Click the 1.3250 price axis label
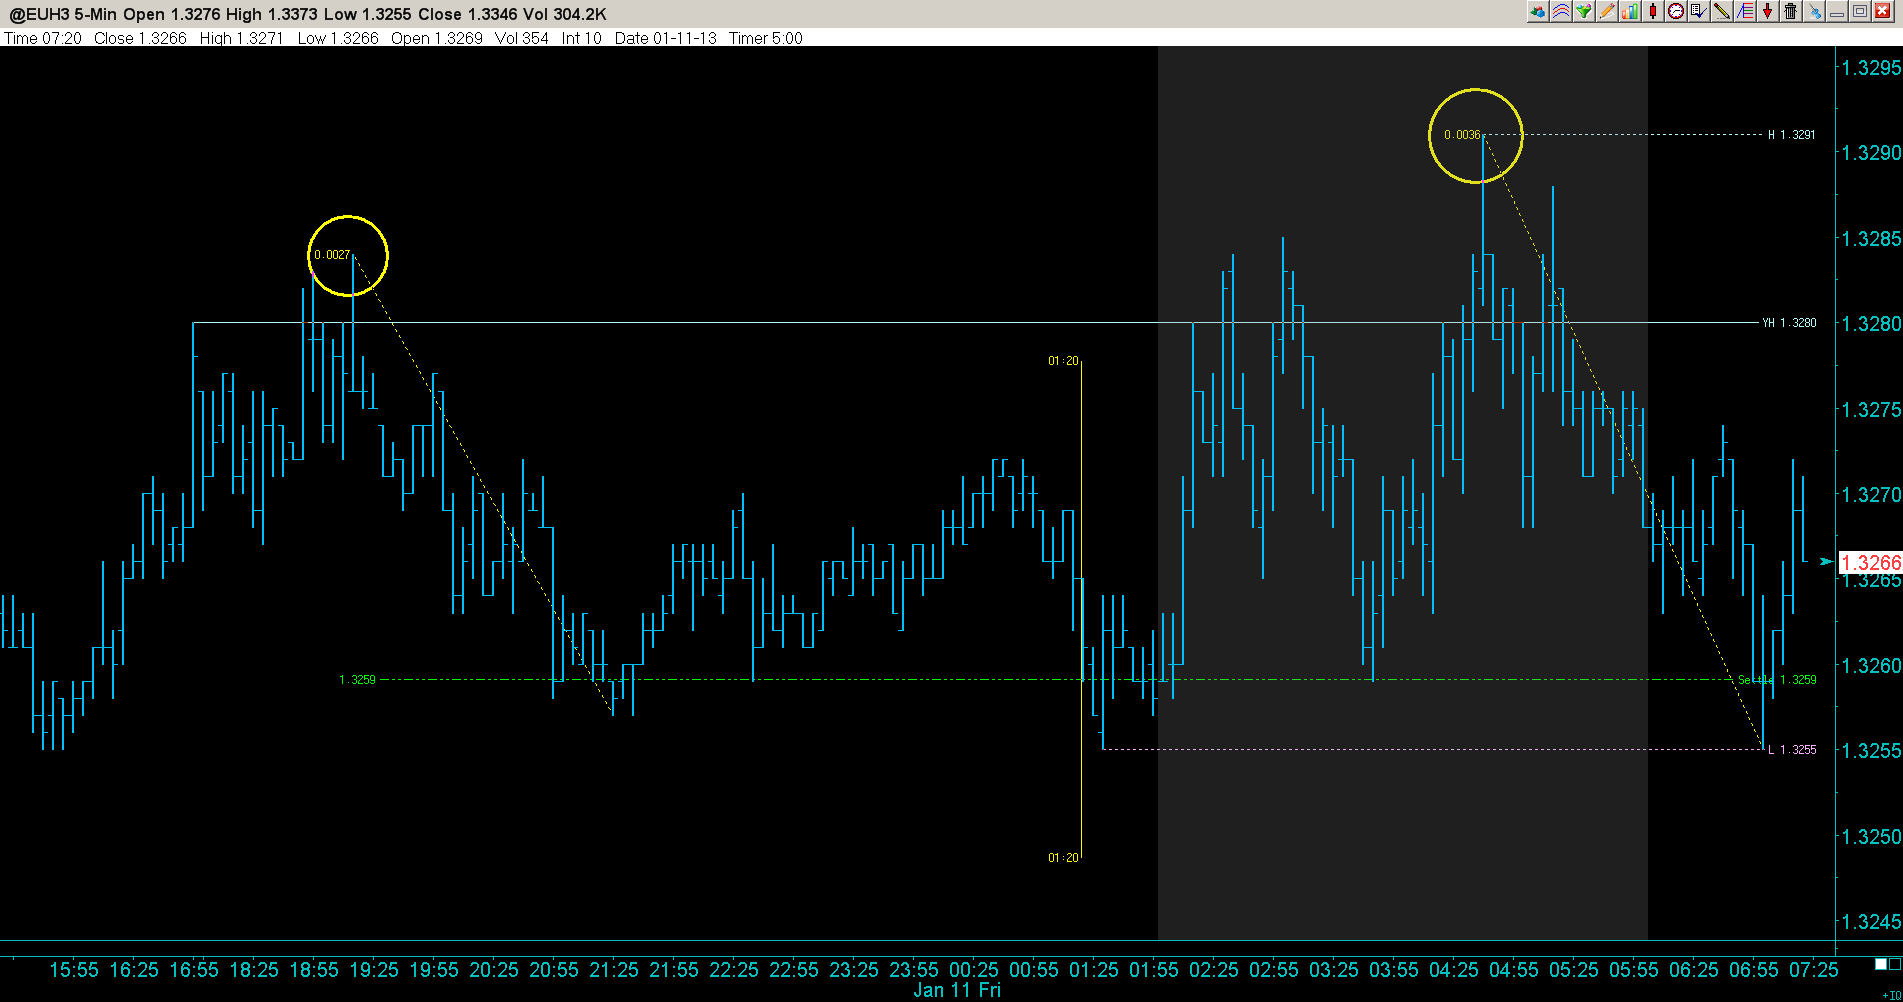1903x1002 pixels. [1871, 837]
